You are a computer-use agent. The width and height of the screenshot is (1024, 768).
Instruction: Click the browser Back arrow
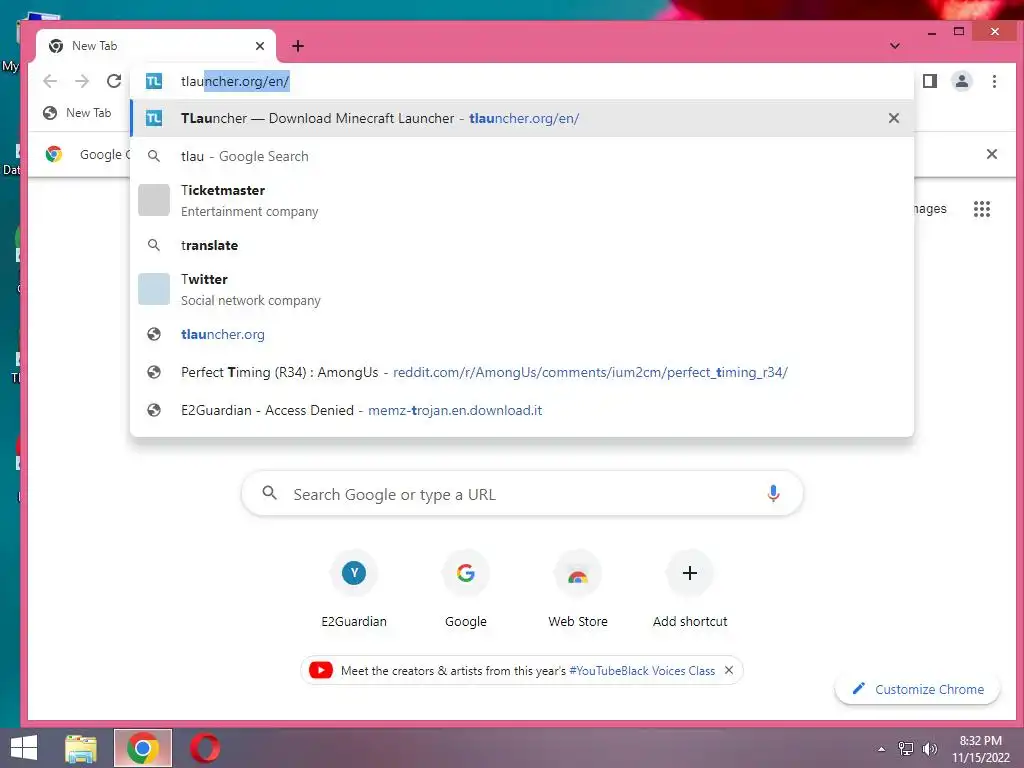point(50,81)
